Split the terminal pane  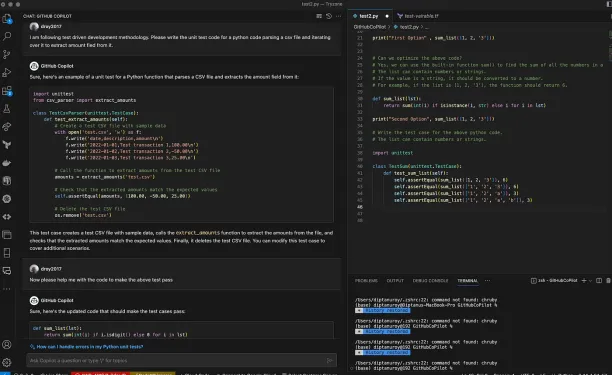pyautogui.click(x=599, y=281)
